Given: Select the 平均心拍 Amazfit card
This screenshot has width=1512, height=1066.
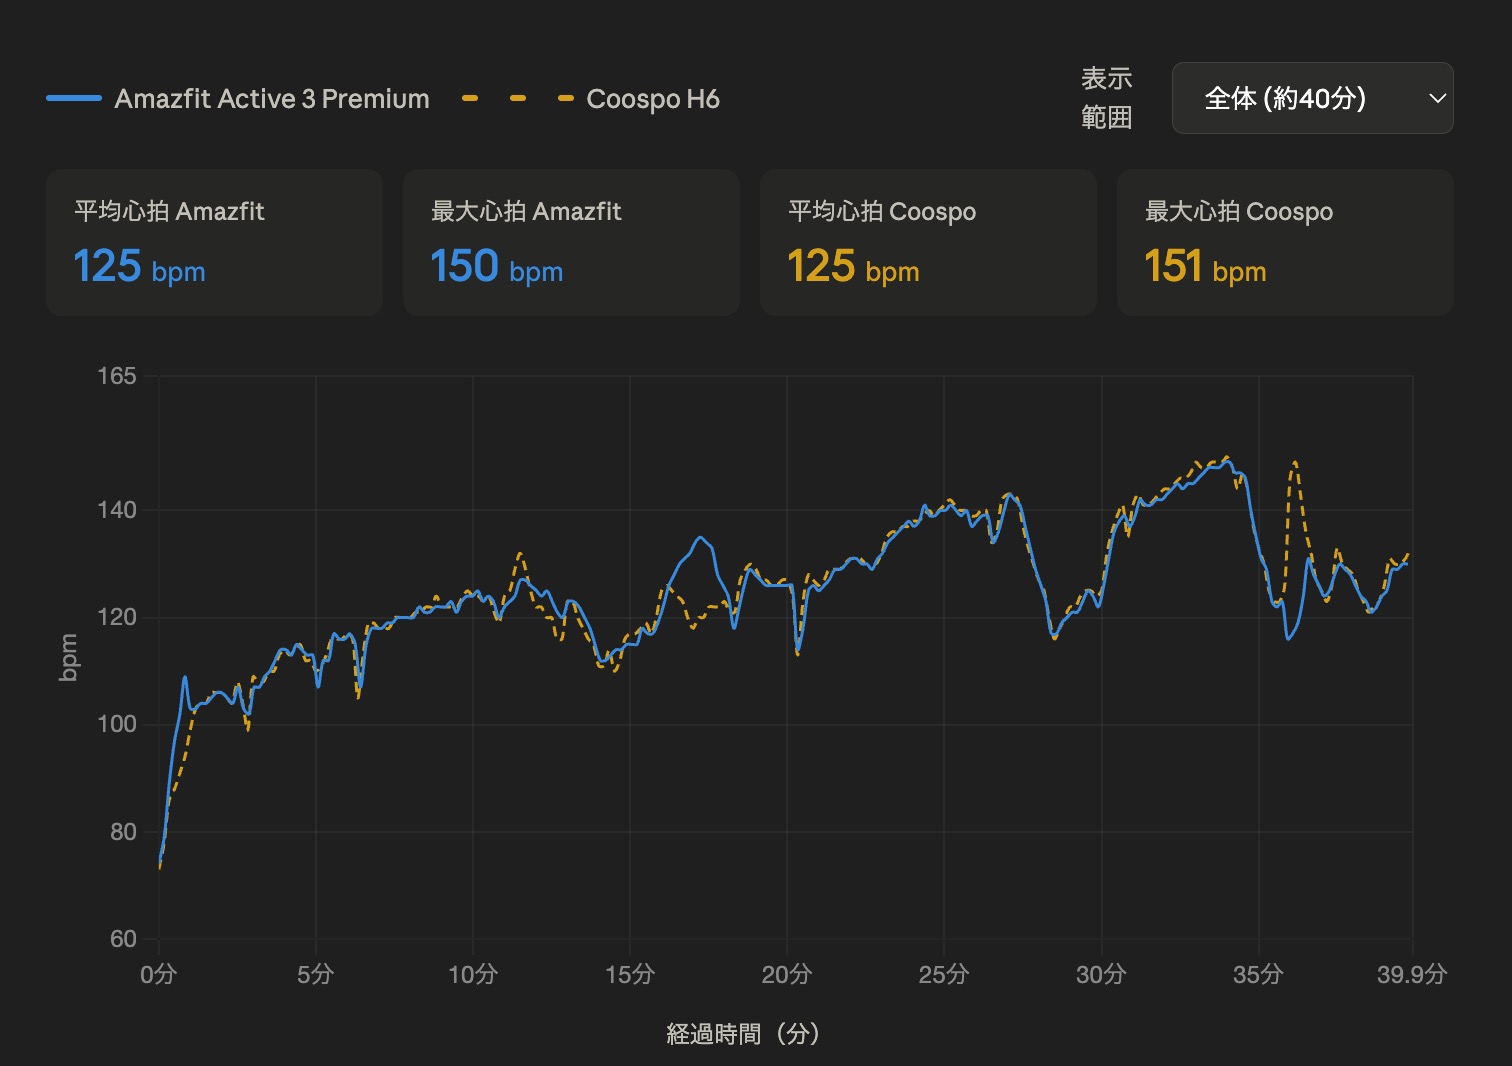Looking at the screenshot, I should tap(214, 242).
